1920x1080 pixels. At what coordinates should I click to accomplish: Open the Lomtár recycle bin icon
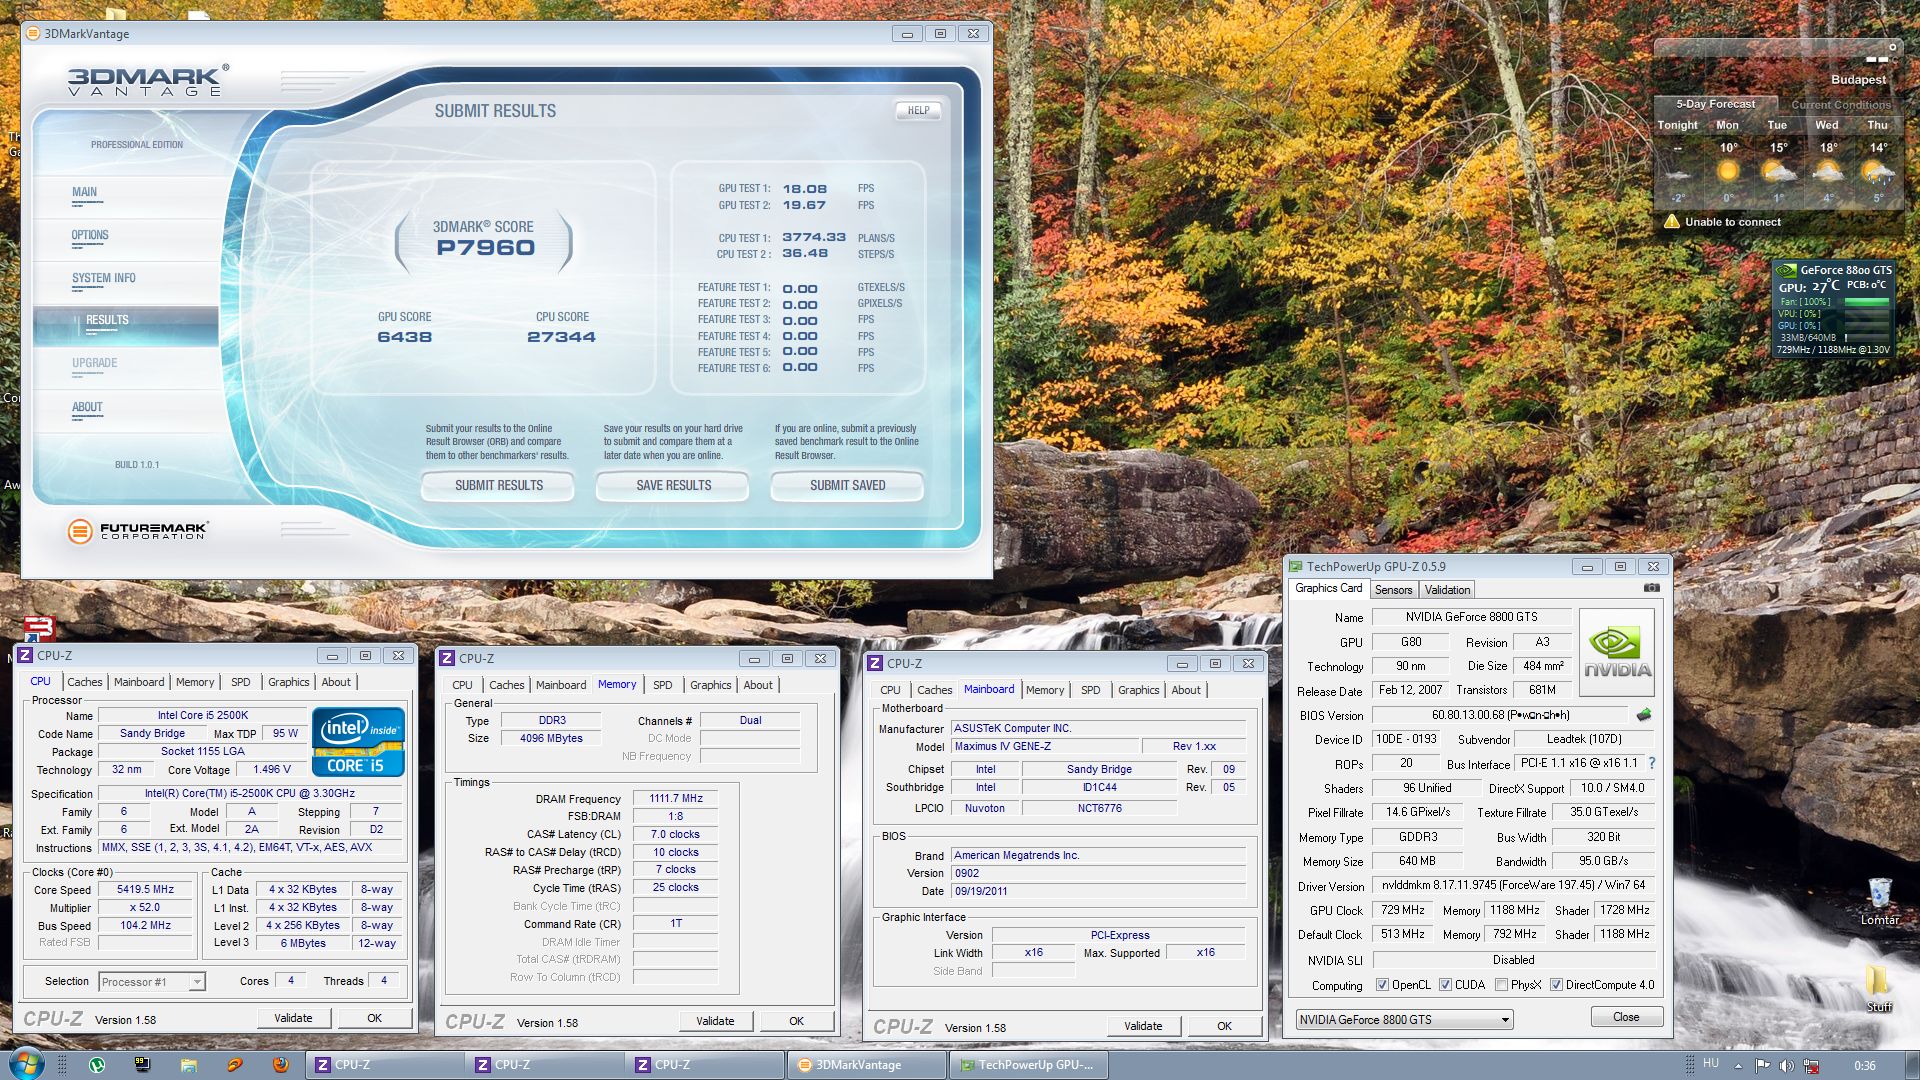click(x=1880, y=902)
